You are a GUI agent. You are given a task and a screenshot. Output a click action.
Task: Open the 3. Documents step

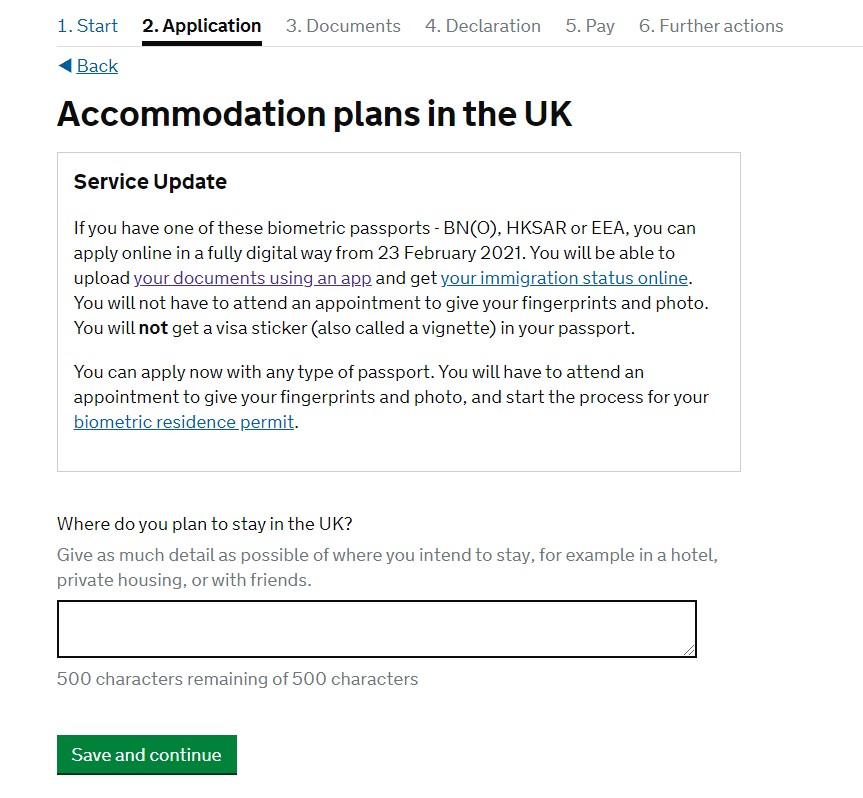pos(343,26)
